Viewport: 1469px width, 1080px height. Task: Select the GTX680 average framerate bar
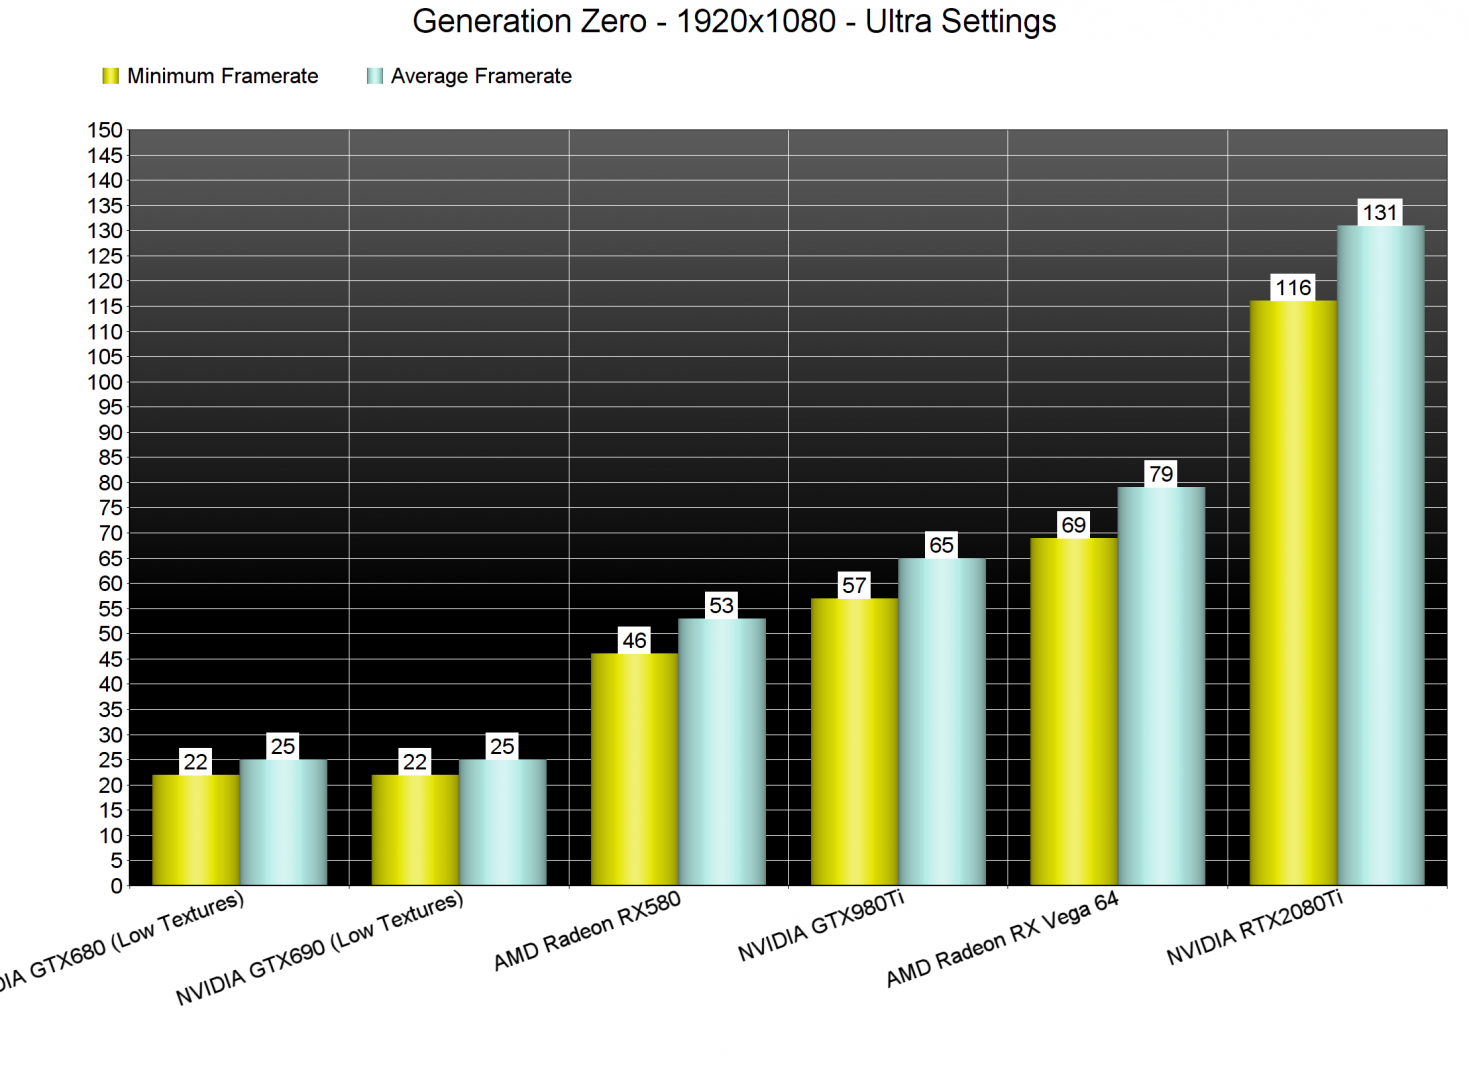pos(283,822)
